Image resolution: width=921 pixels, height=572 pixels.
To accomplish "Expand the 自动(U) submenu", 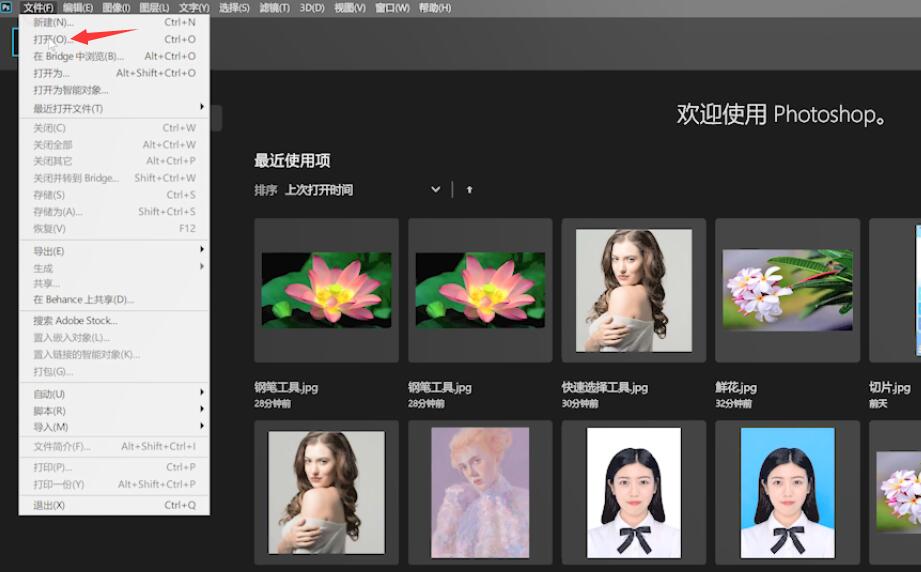I will click(114, 393).
